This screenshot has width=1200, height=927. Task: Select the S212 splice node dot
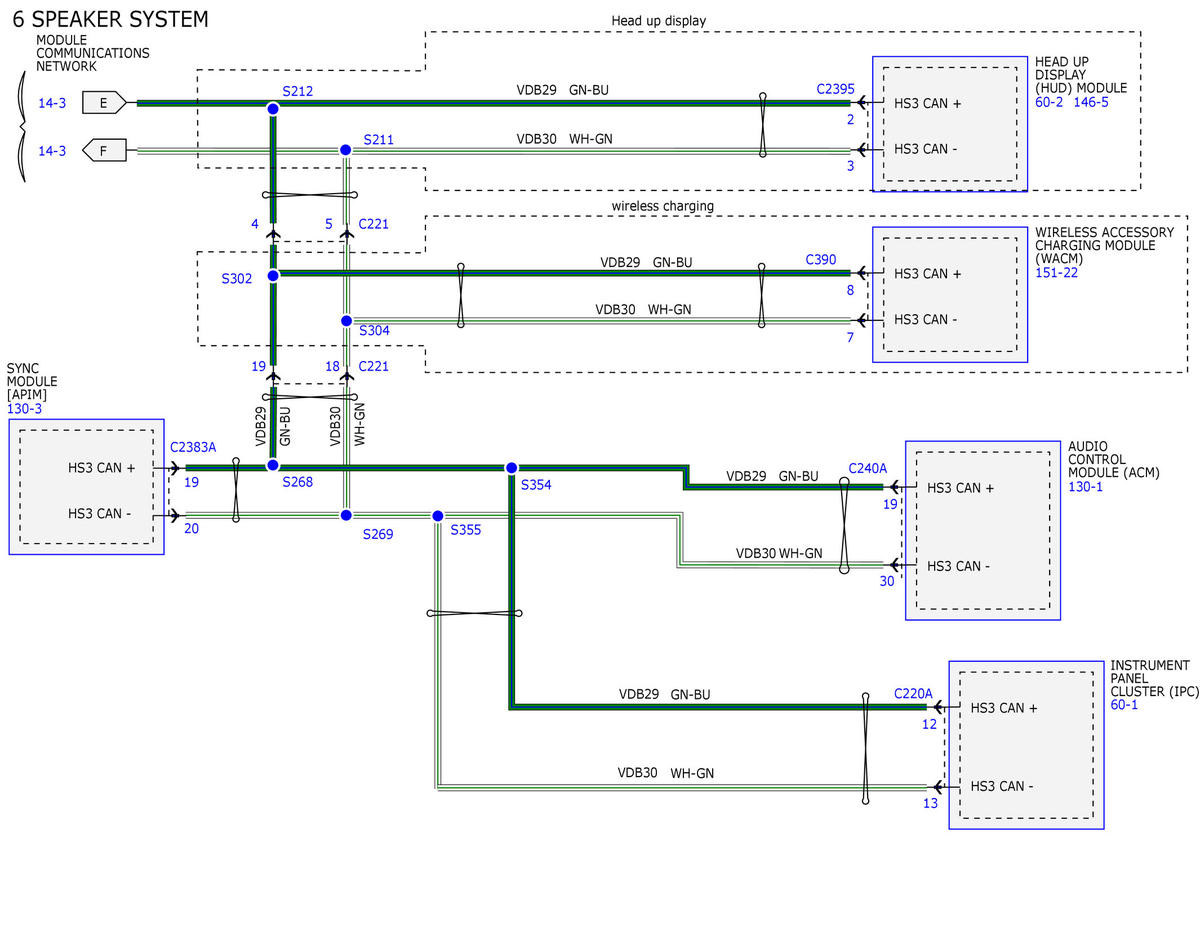pyautogui.click(x=272, y=108)
